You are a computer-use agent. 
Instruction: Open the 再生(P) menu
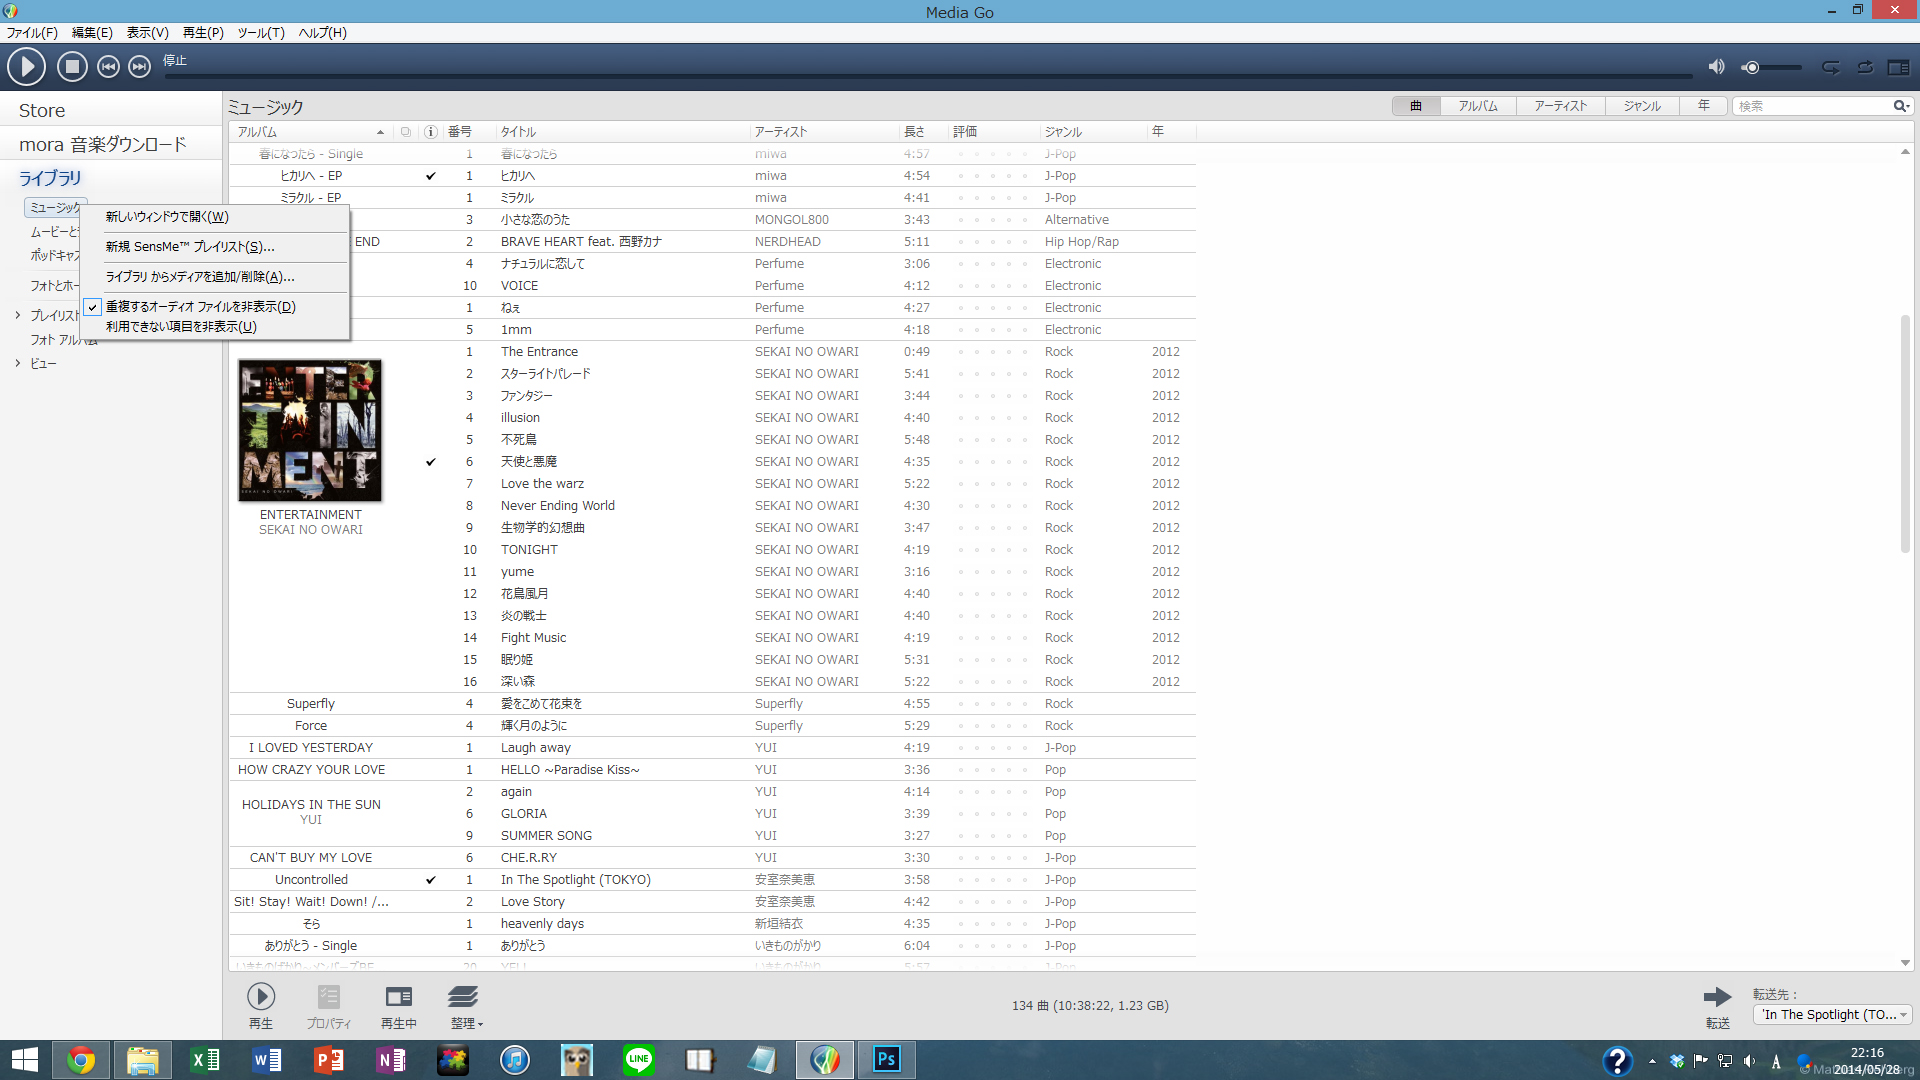tap(203, 33)
